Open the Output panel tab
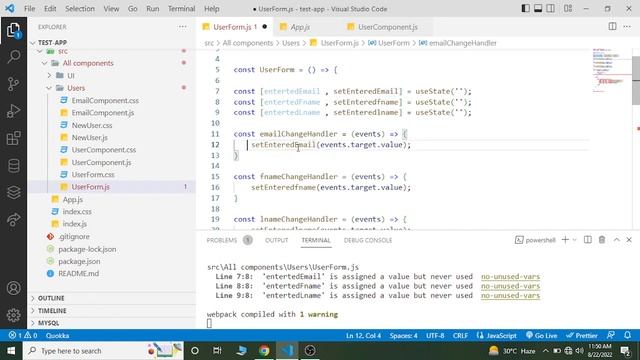The width and height of the screenshot is (640, 360). coord(276,240)
